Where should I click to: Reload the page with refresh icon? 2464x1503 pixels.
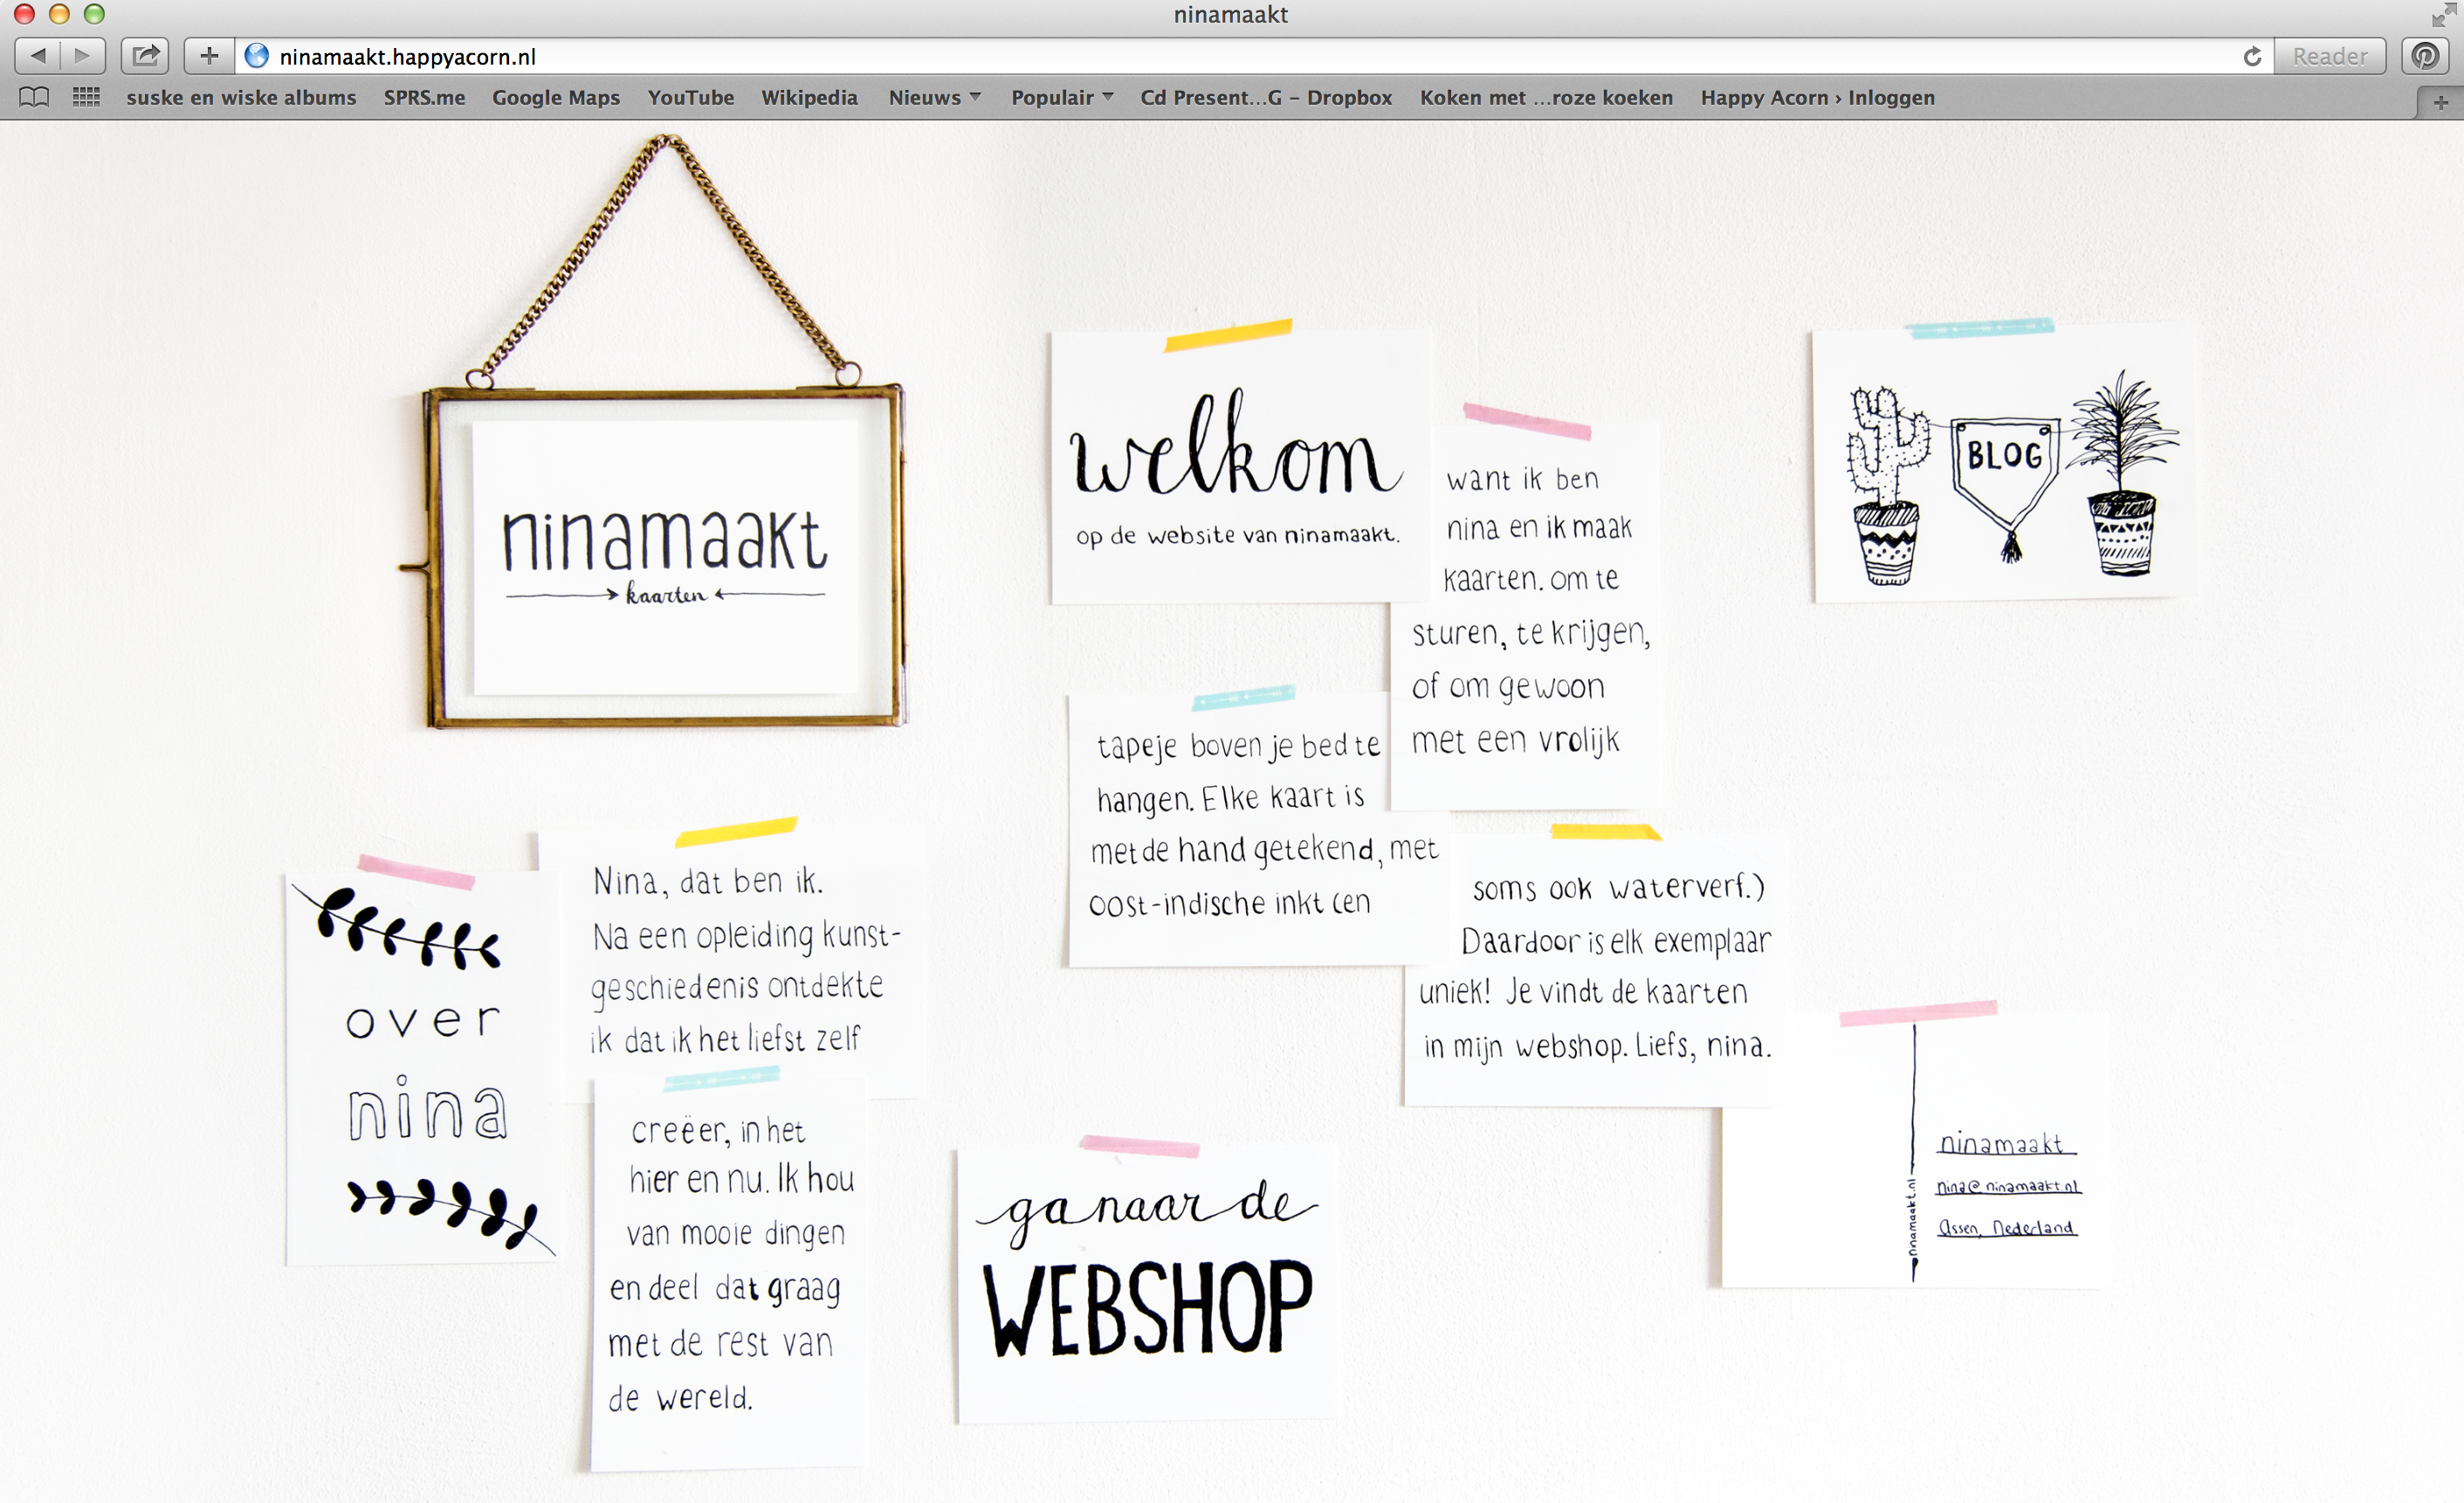coord(2252,57)
